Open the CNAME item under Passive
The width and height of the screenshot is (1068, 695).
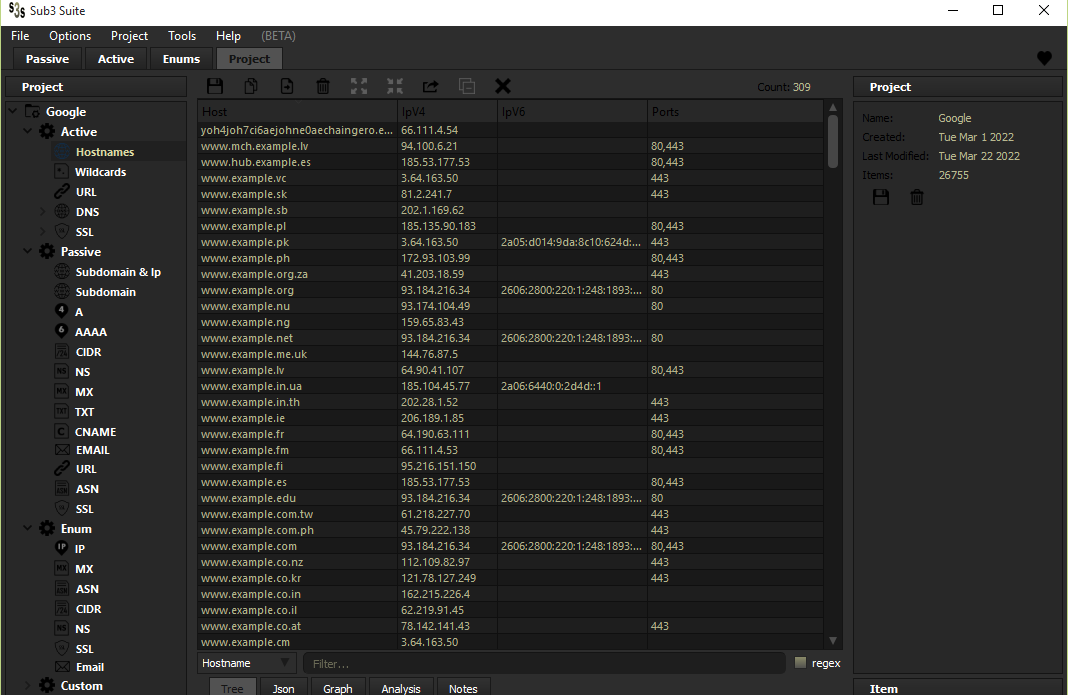pos(95,432)
